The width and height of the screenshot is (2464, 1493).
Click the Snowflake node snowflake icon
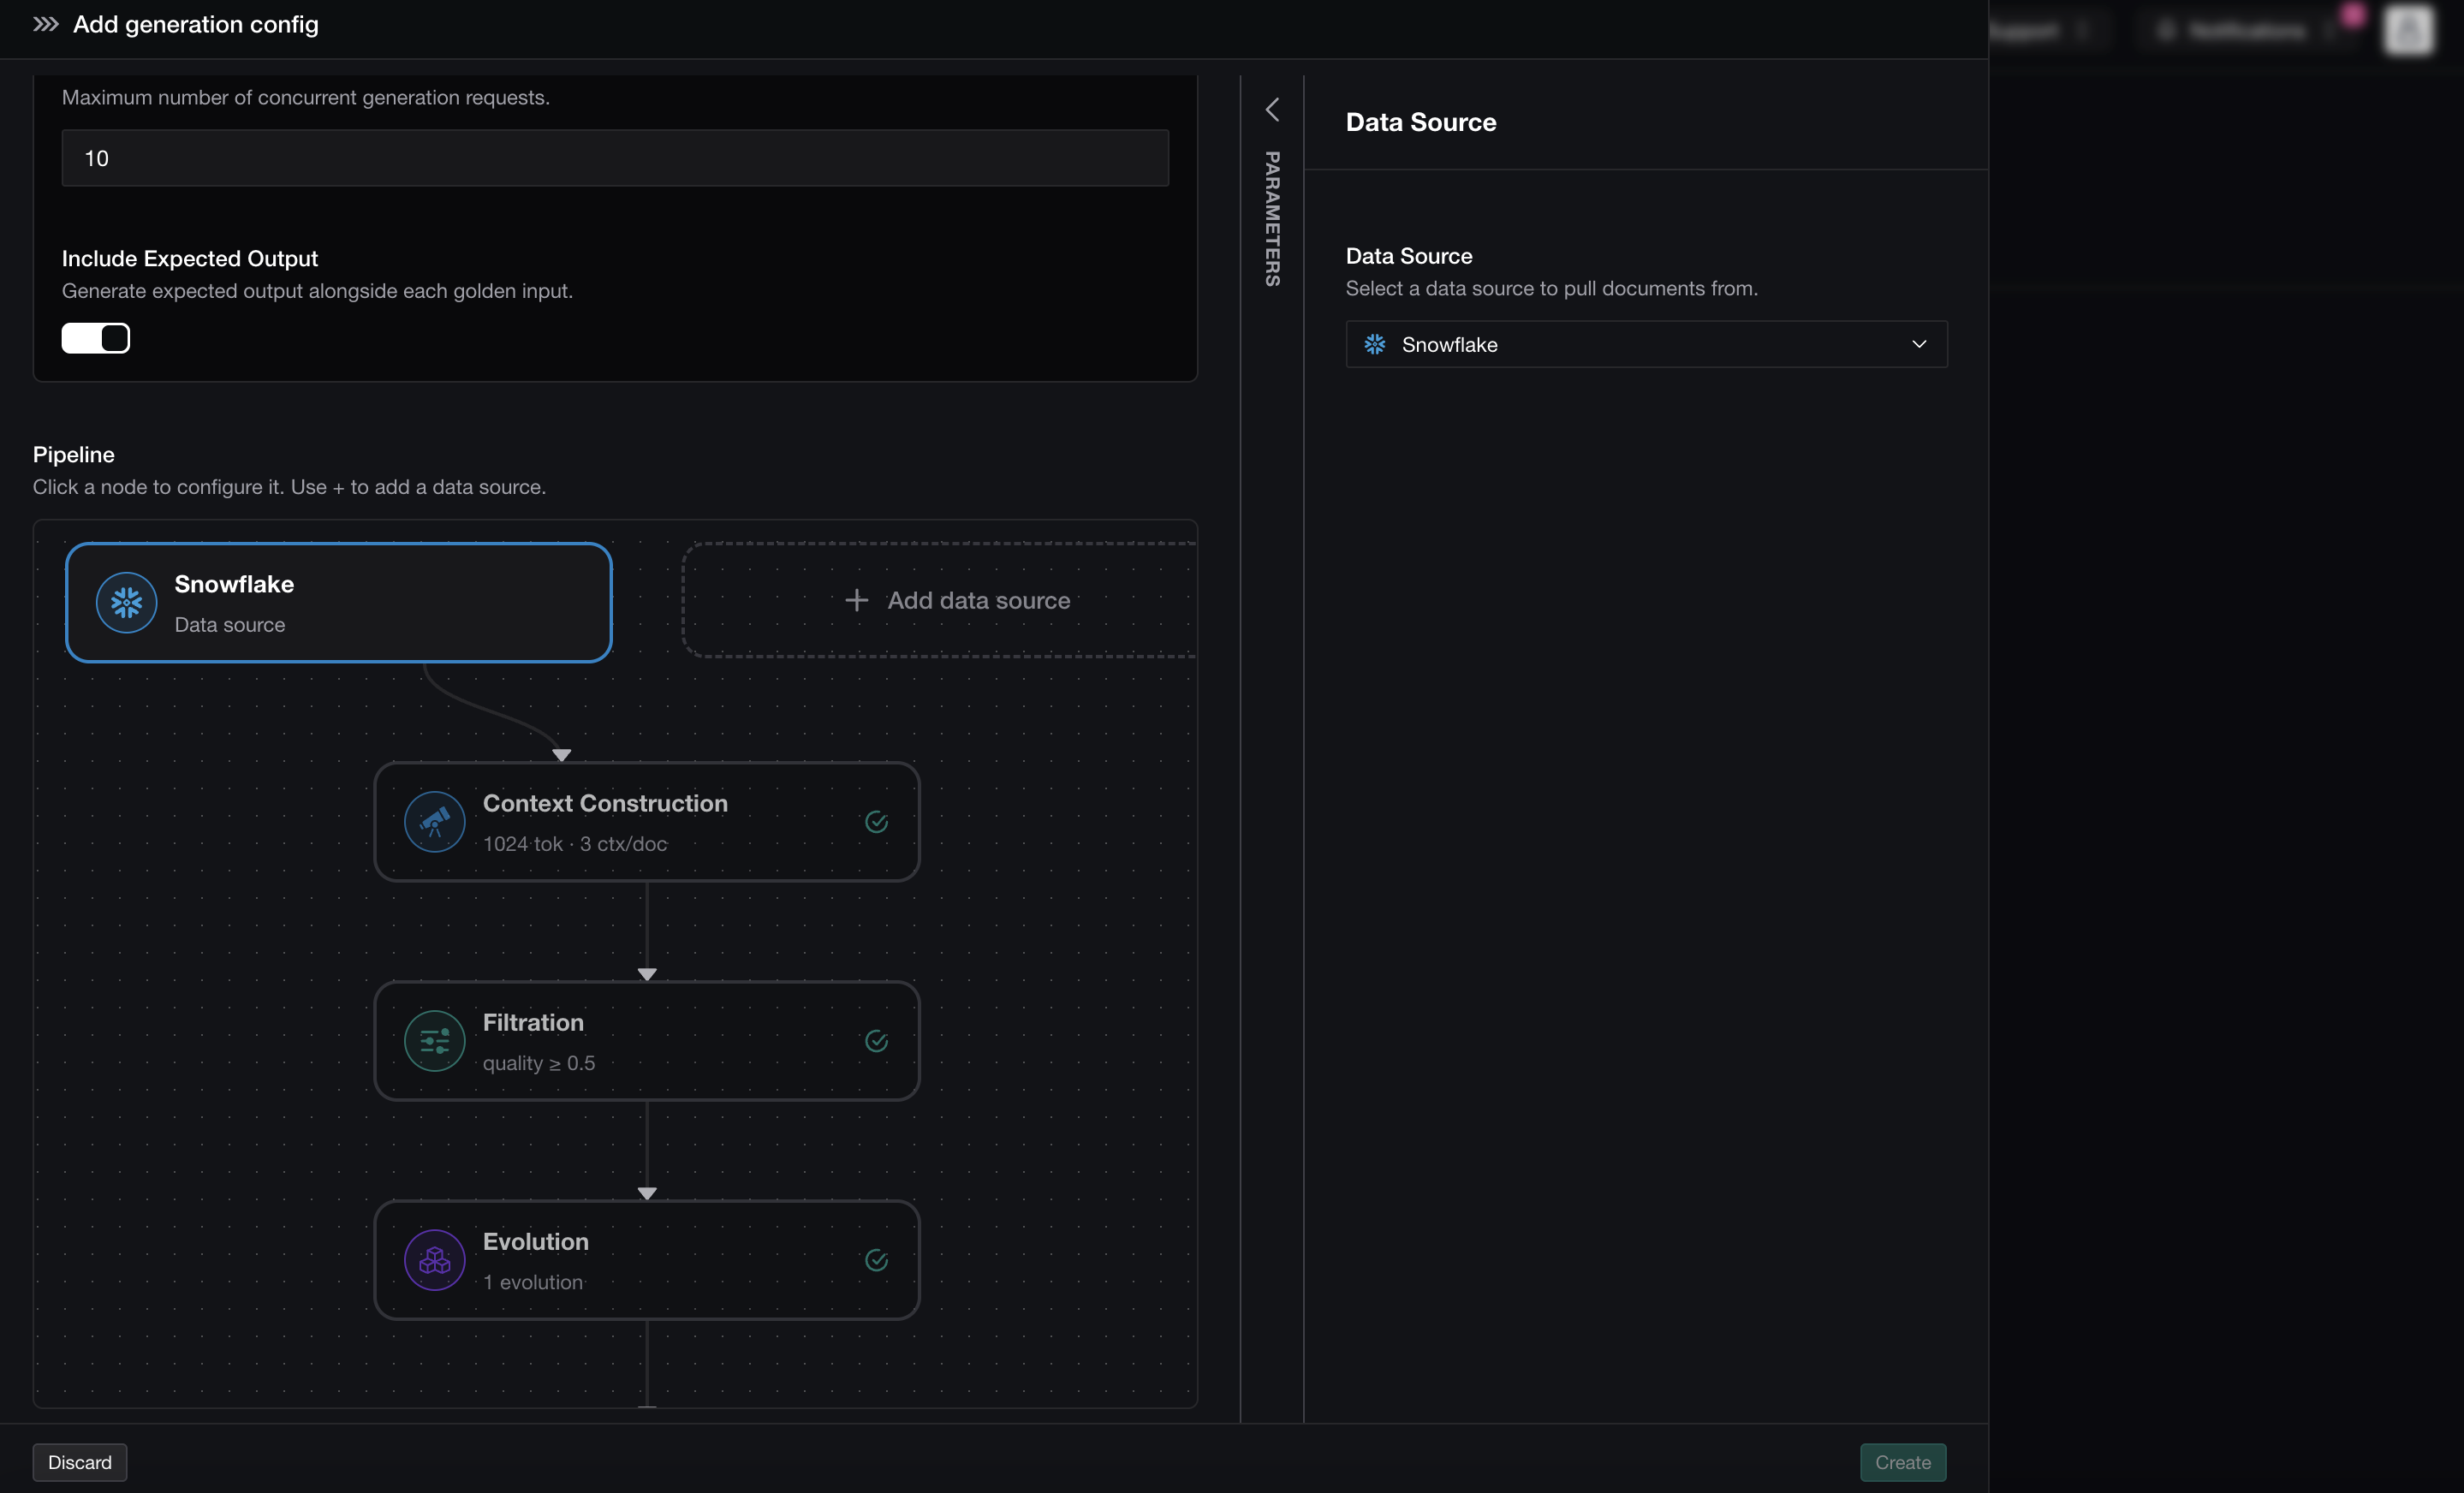pos(126,602)
